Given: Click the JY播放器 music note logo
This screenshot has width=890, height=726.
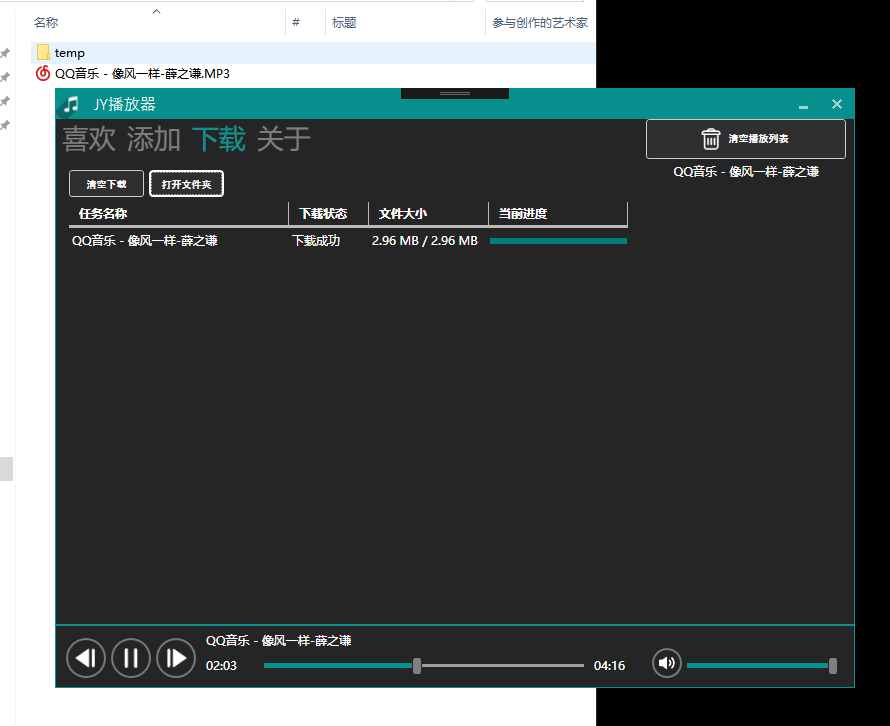Looking at the screenshot, I should coord(71,104).
